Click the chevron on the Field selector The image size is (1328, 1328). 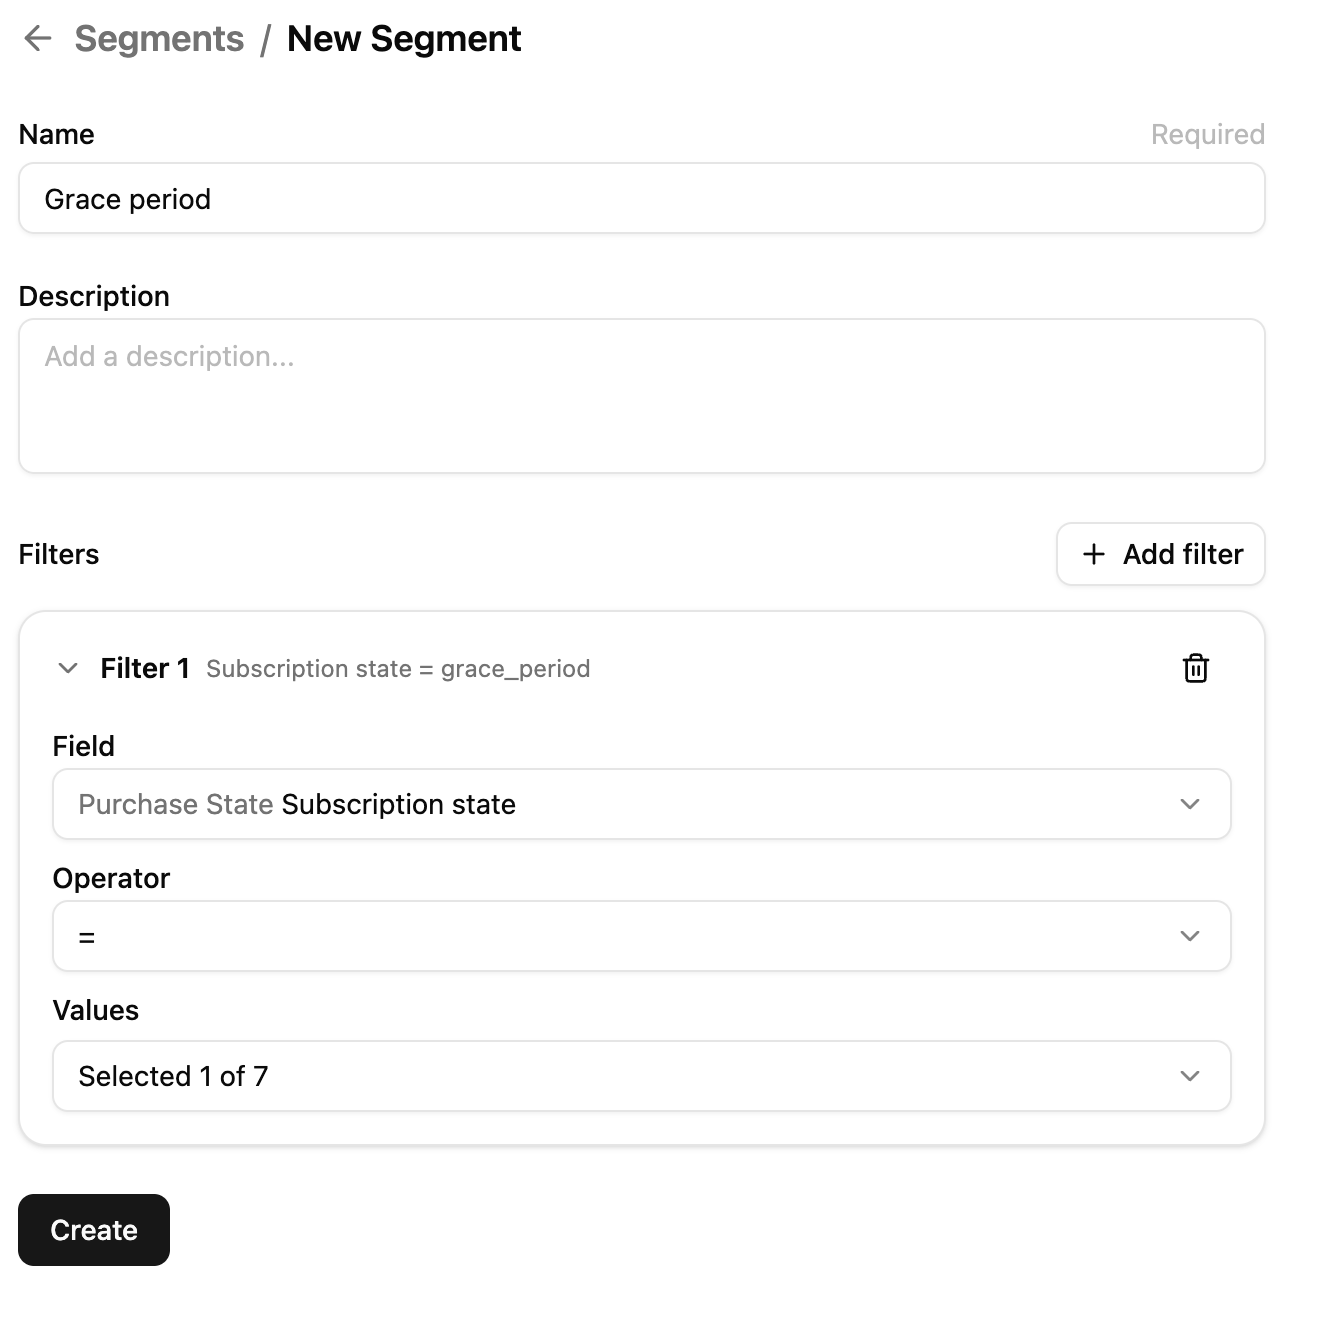coord(1189,804)
